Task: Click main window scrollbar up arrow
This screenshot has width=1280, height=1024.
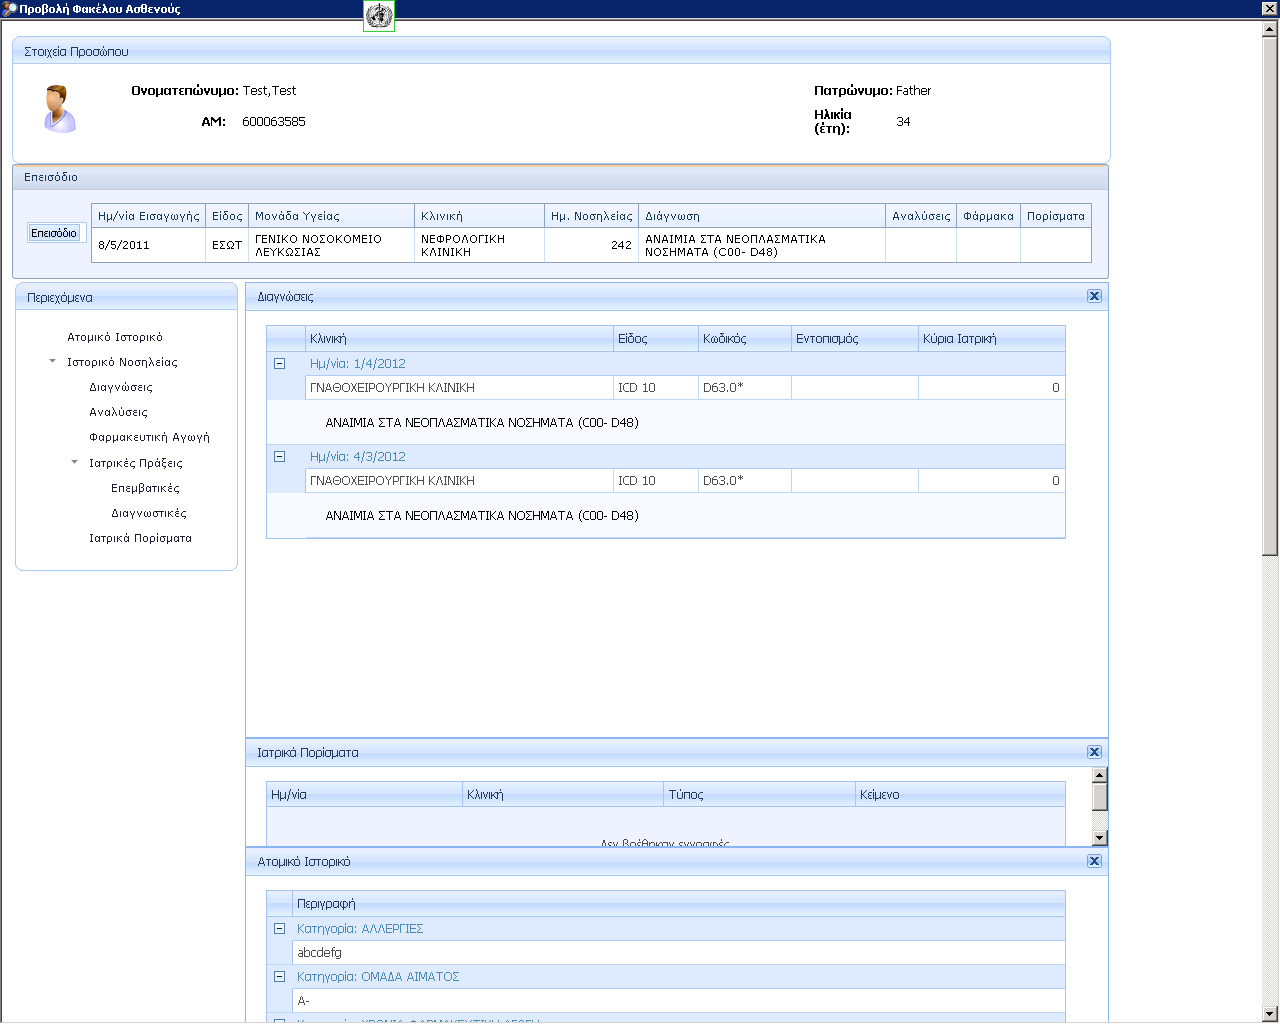Action: point(1270,29)
